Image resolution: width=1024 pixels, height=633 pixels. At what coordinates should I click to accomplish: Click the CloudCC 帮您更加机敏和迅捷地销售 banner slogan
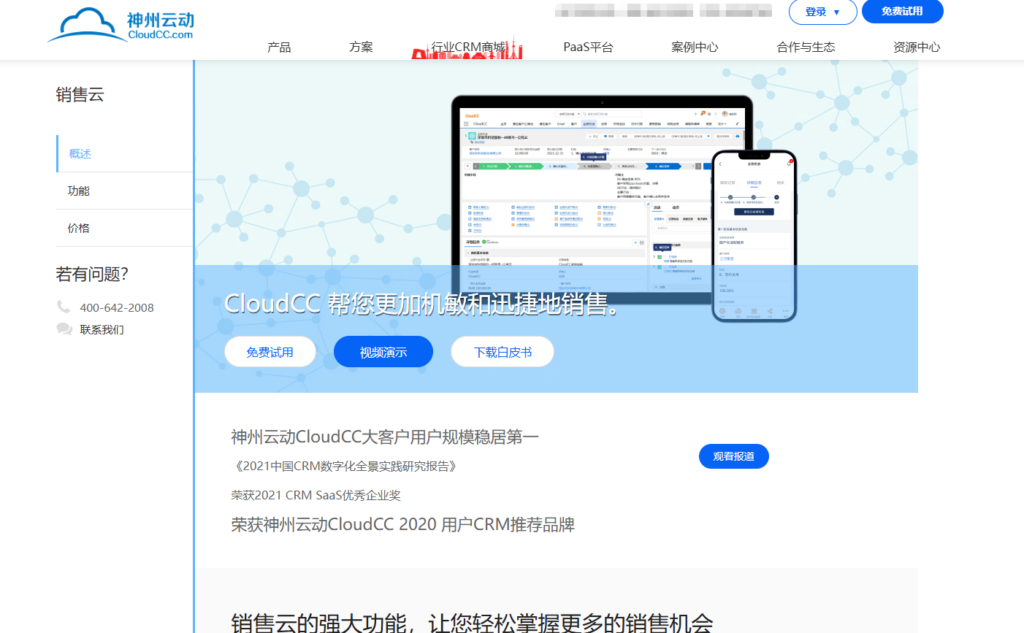tap(421, 304)
